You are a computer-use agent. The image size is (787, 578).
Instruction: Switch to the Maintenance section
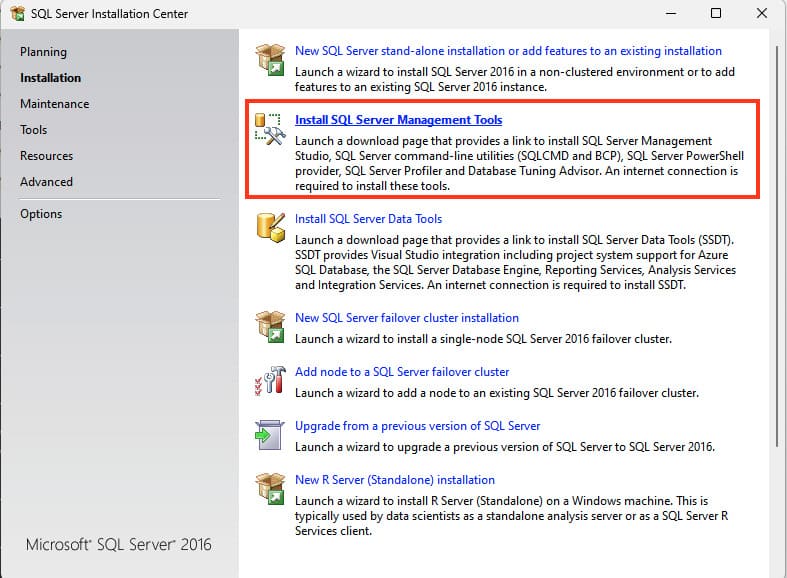click(x=54, y=104)
